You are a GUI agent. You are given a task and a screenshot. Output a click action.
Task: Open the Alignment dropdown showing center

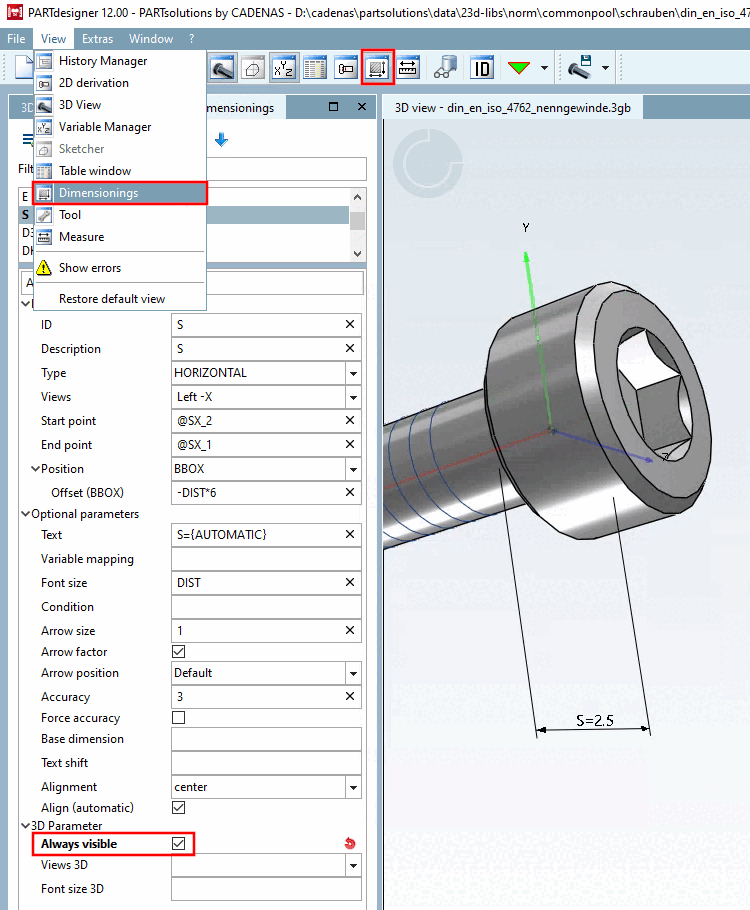click(x=353, y=788)
